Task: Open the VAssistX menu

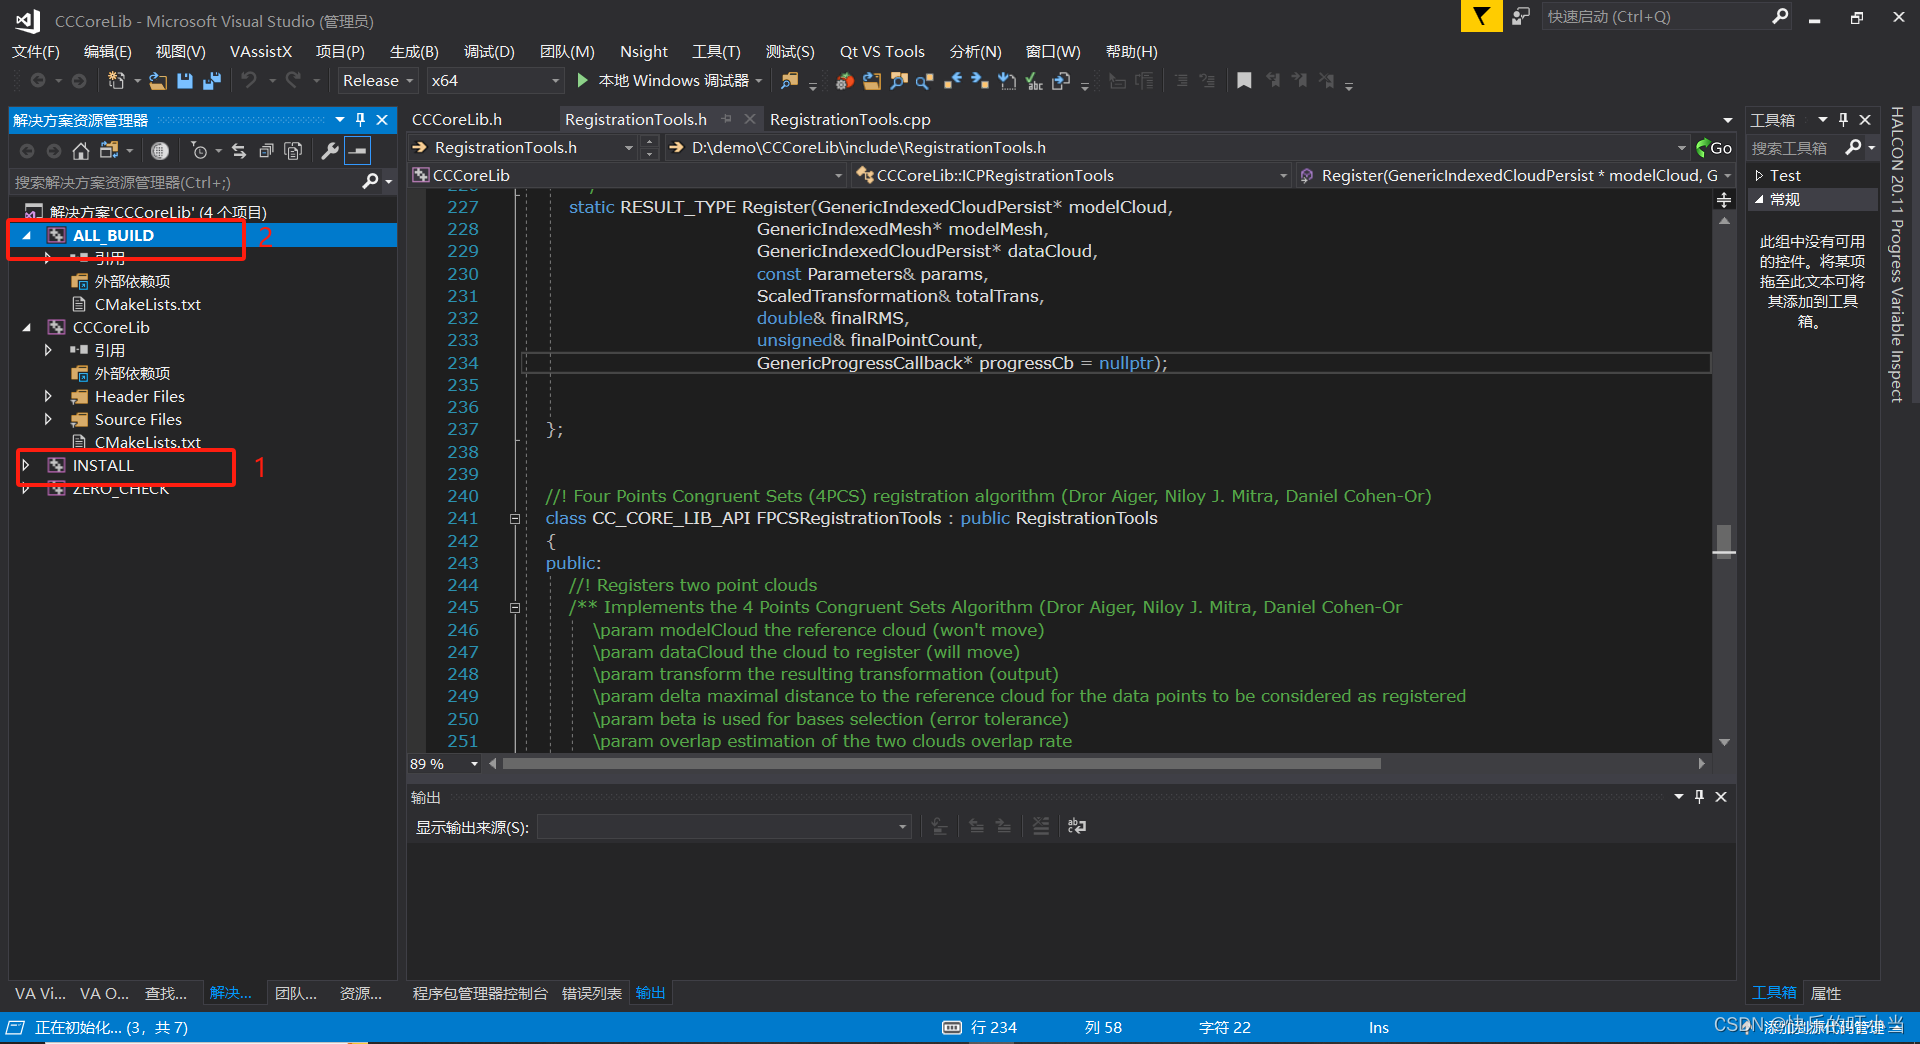Action: [x=260, y=52]
